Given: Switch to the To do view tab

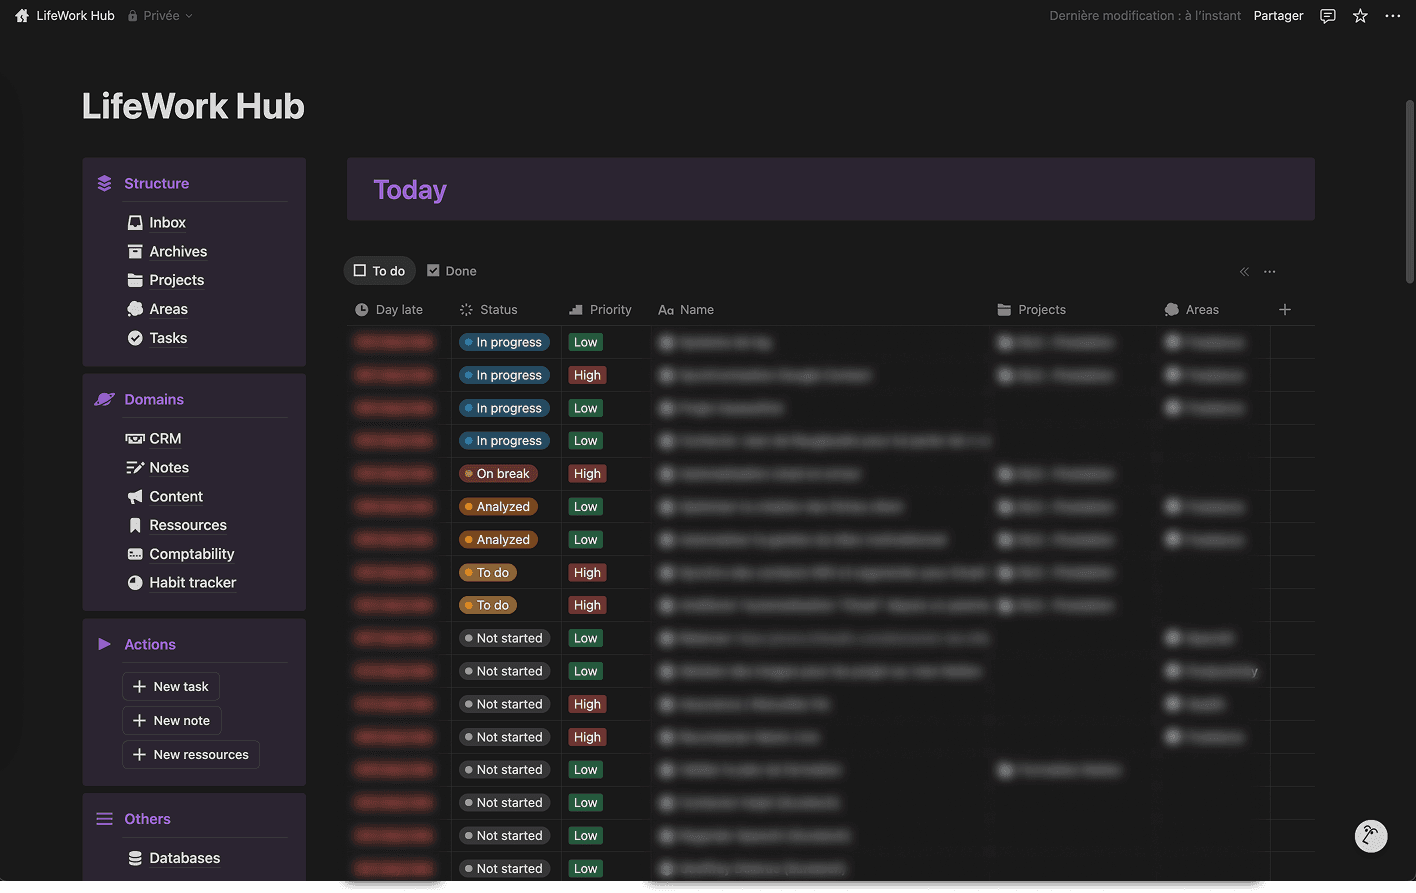Looking at the screenshot, I should coord(379,271).
